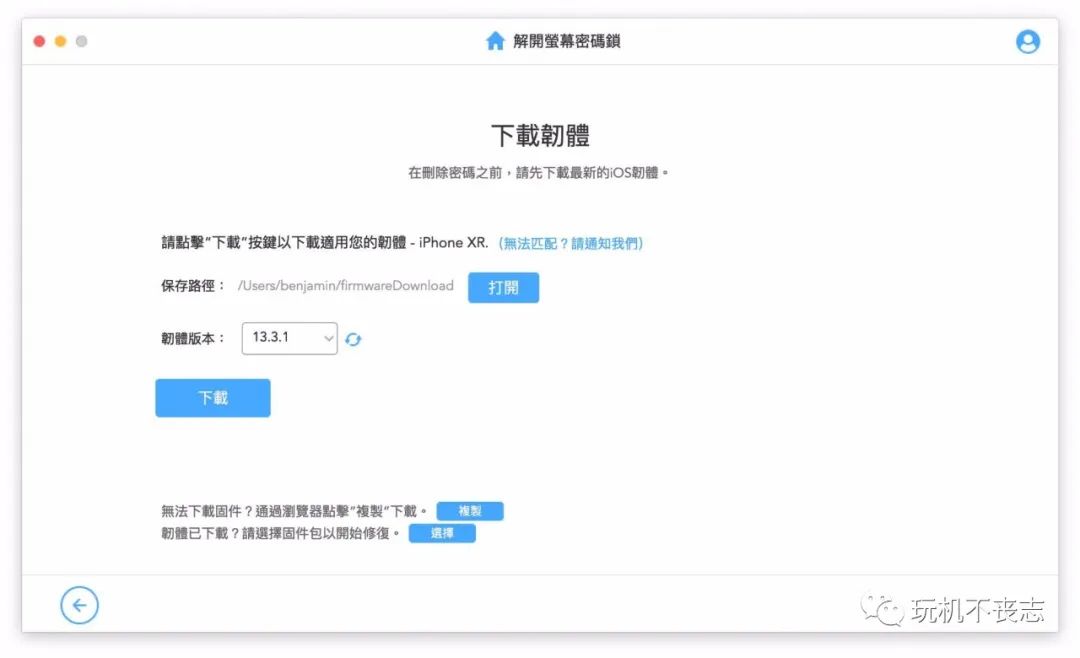Open the user account profile icon

1028,42
